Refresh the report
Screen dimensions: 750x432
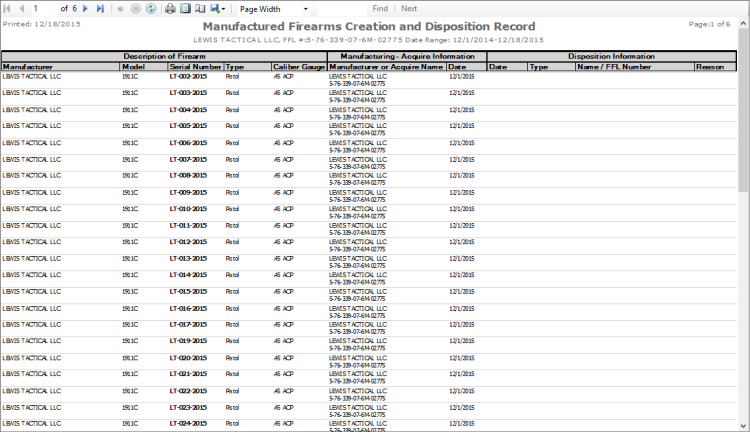[x=151, y=9]
